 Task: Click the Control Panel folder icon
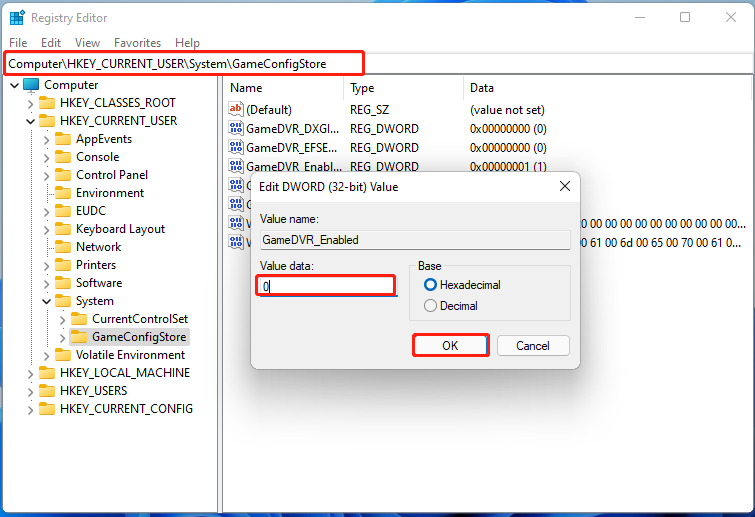[x=63, y=175]
